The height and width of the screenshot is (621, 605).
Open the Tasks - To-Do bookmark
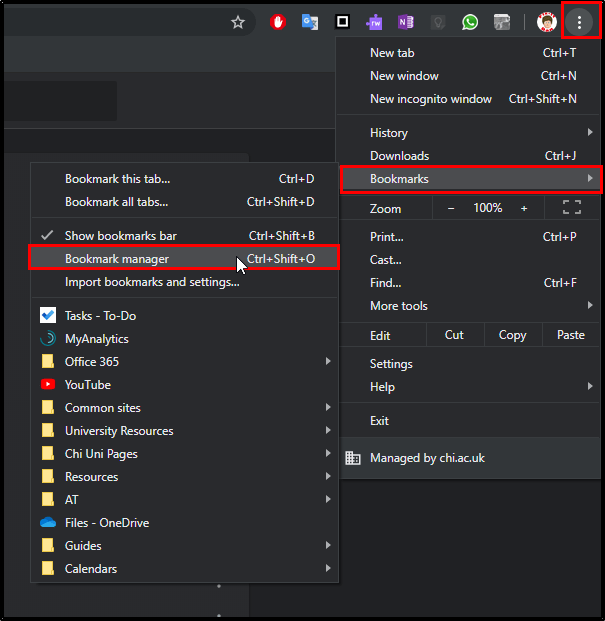185,316
